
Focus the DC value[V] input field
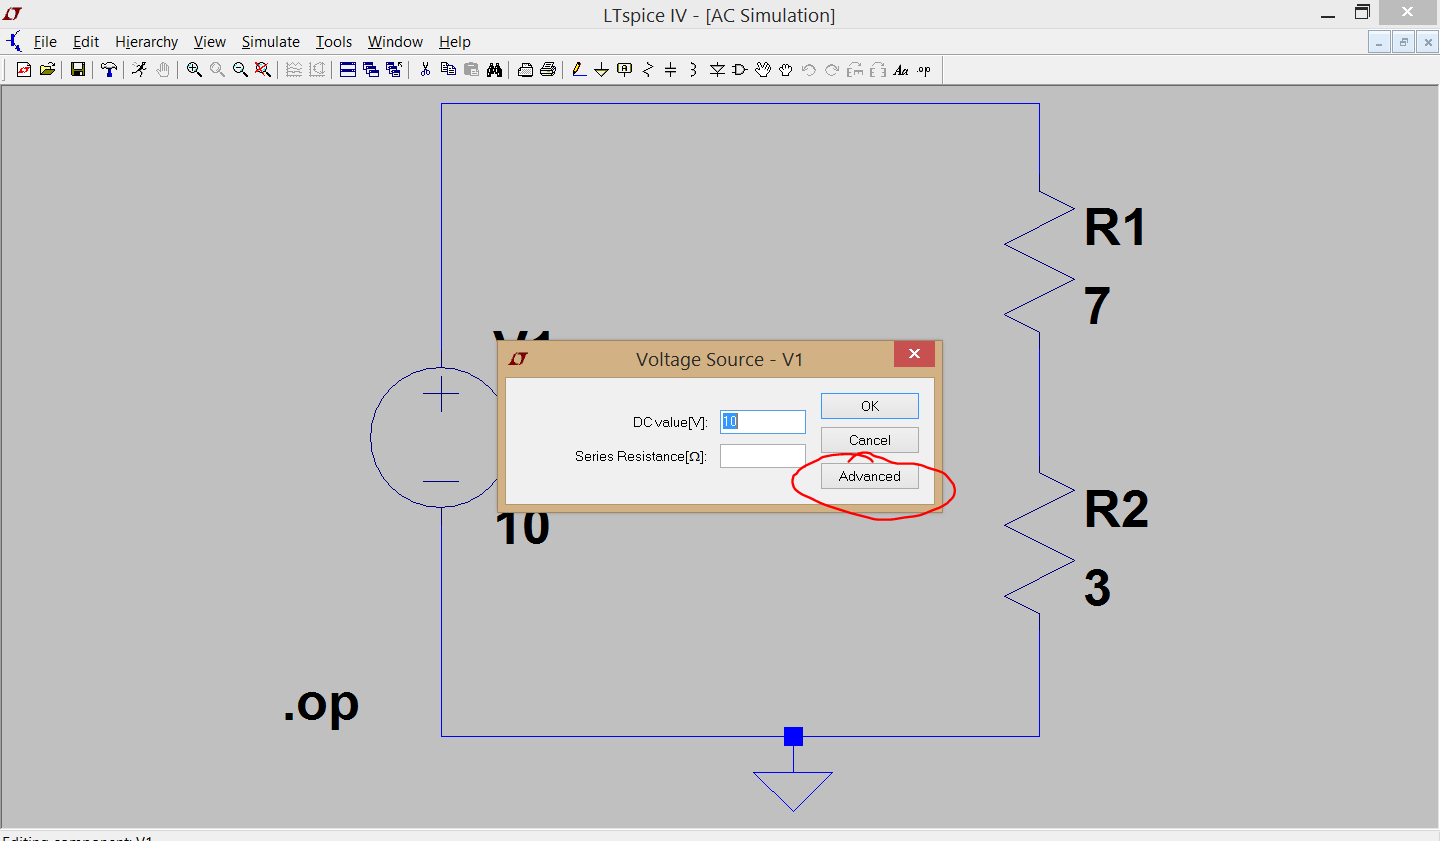pos(763,422)
